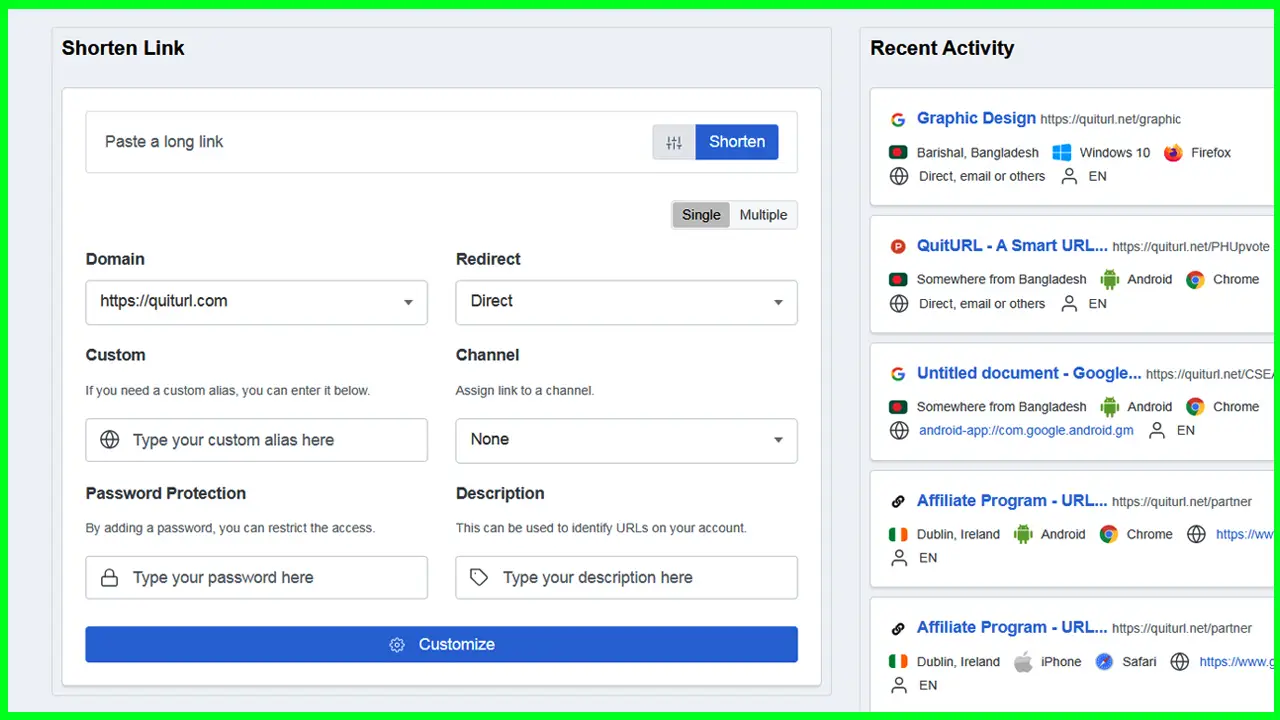Click the blue Customize button

click(x=441, y=645)
